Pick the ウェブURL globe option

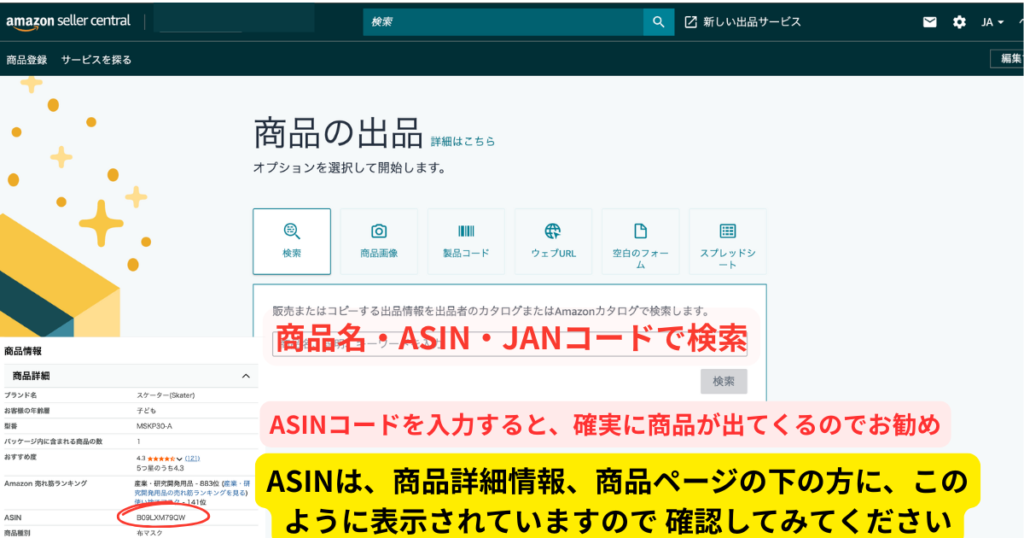click(553, 240)
